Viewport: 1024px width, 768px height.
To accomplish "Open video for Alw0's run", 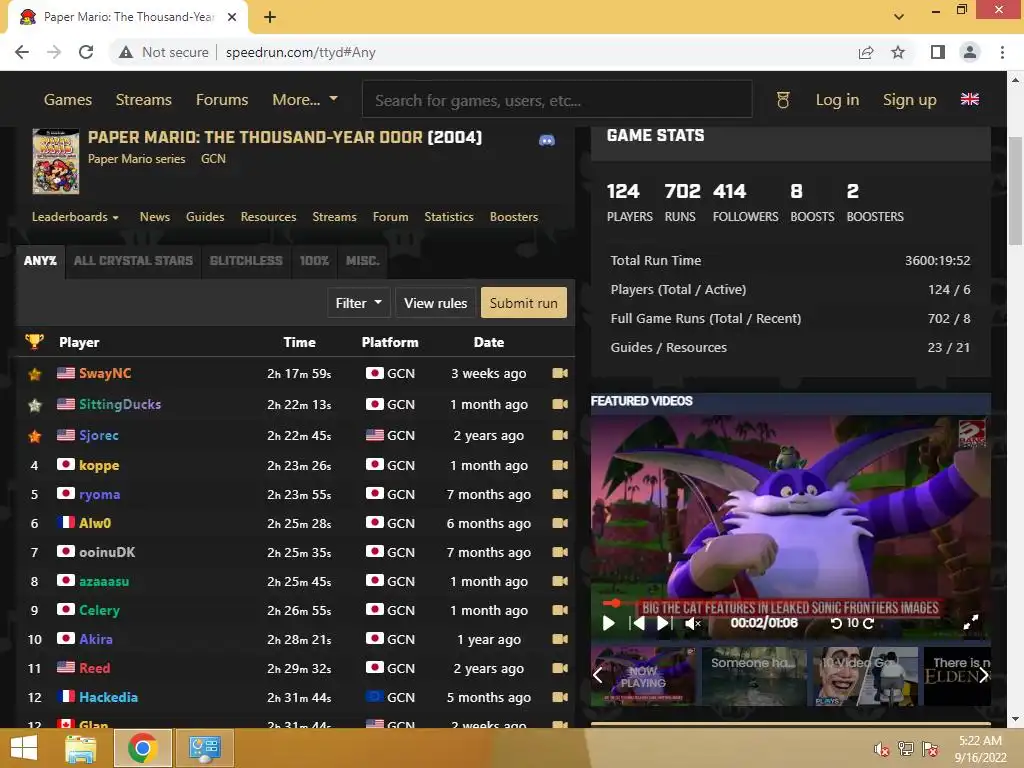I will [x=560, y=523].
